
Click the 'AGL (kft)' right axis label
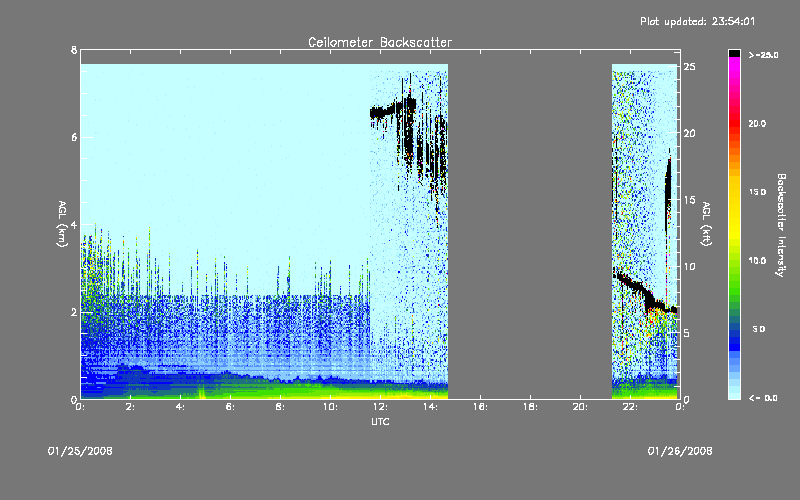[x=706, y=223]
